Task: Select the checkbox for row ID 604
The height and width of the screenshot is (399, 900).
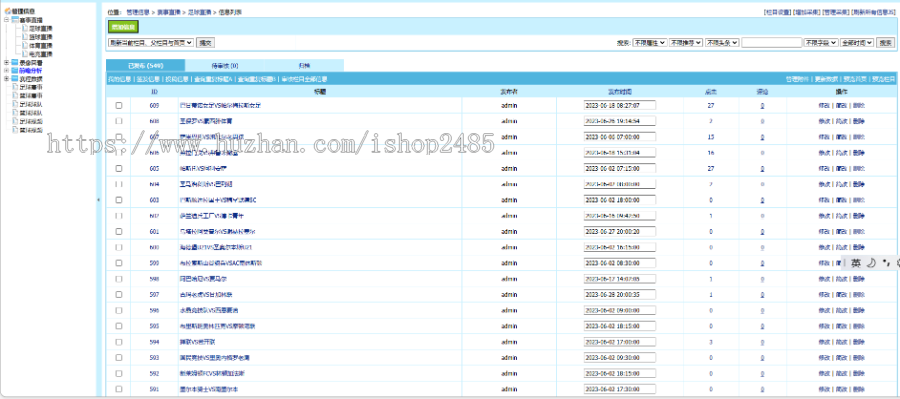Action: coord(119,184)
